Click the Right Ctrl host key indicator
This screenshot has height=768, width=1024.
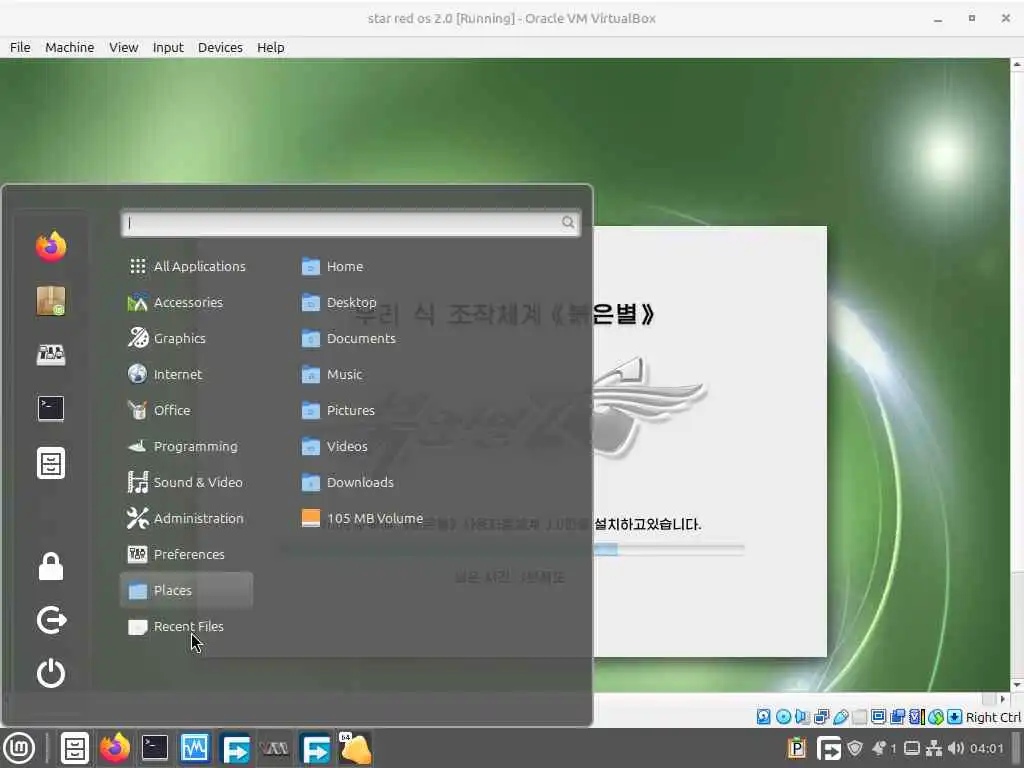click(993, 717)
